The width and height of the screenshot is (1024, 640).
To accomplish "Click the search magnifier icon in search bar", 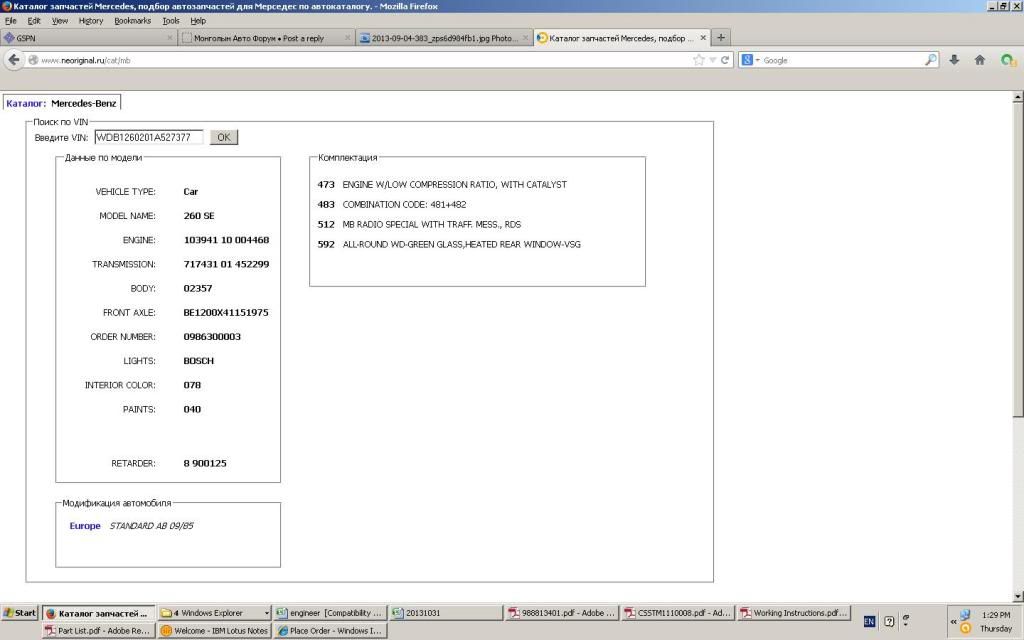I will point(931,60).
